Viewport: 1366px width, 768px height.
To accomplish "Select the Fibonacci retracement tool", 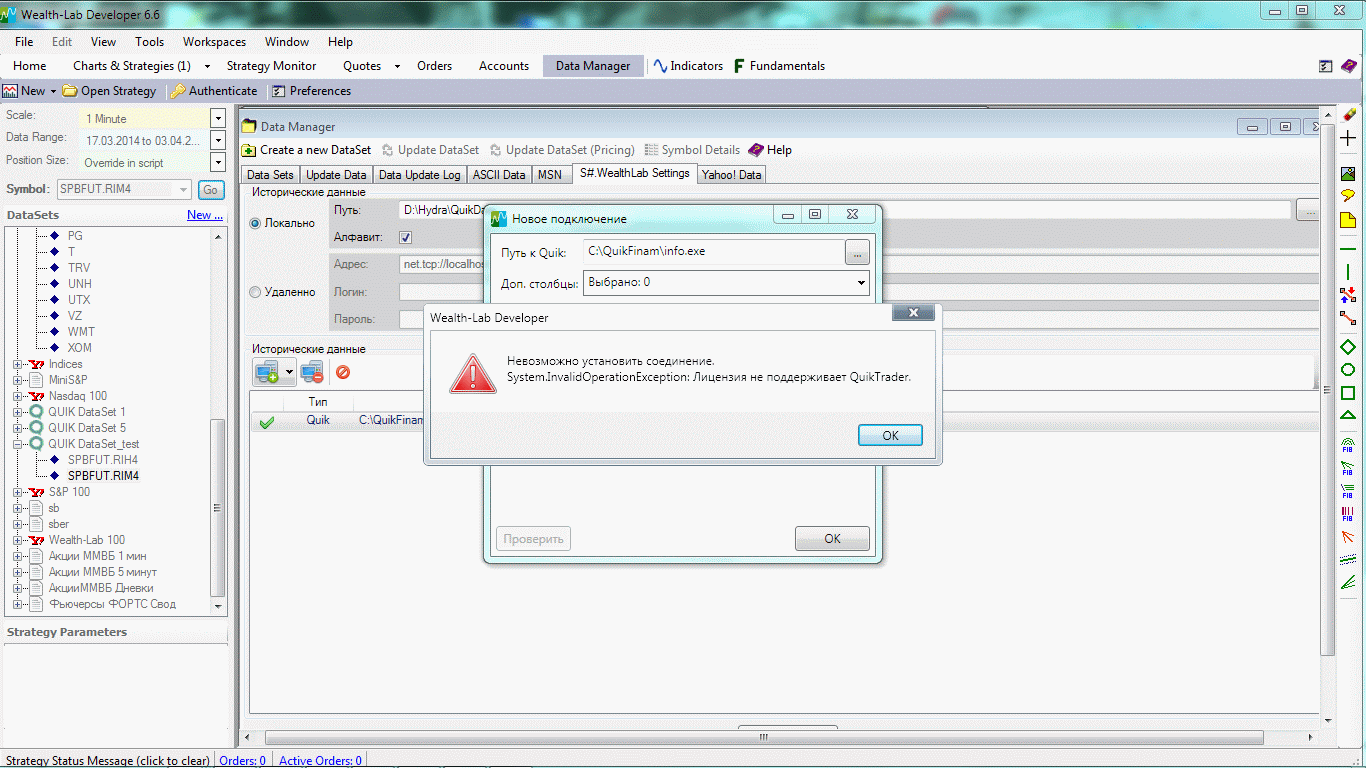I will (1348, 491).
